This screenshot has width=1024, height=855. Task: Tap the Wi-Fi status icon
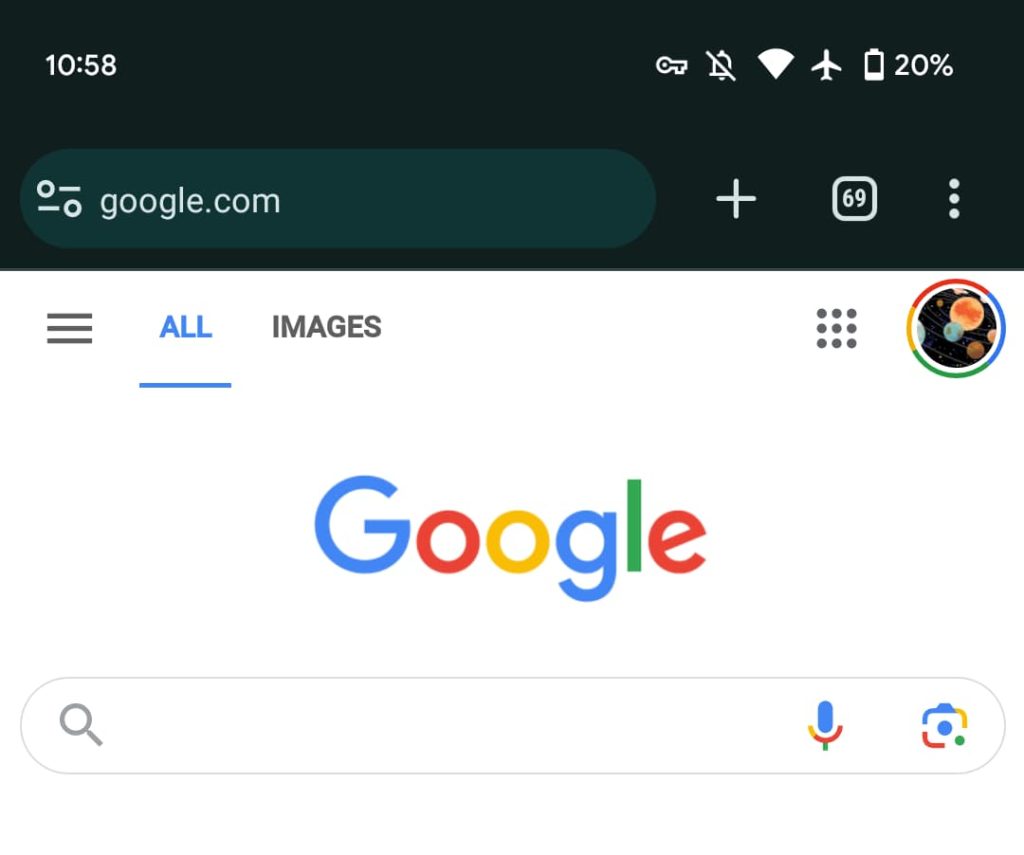(775, 66)
